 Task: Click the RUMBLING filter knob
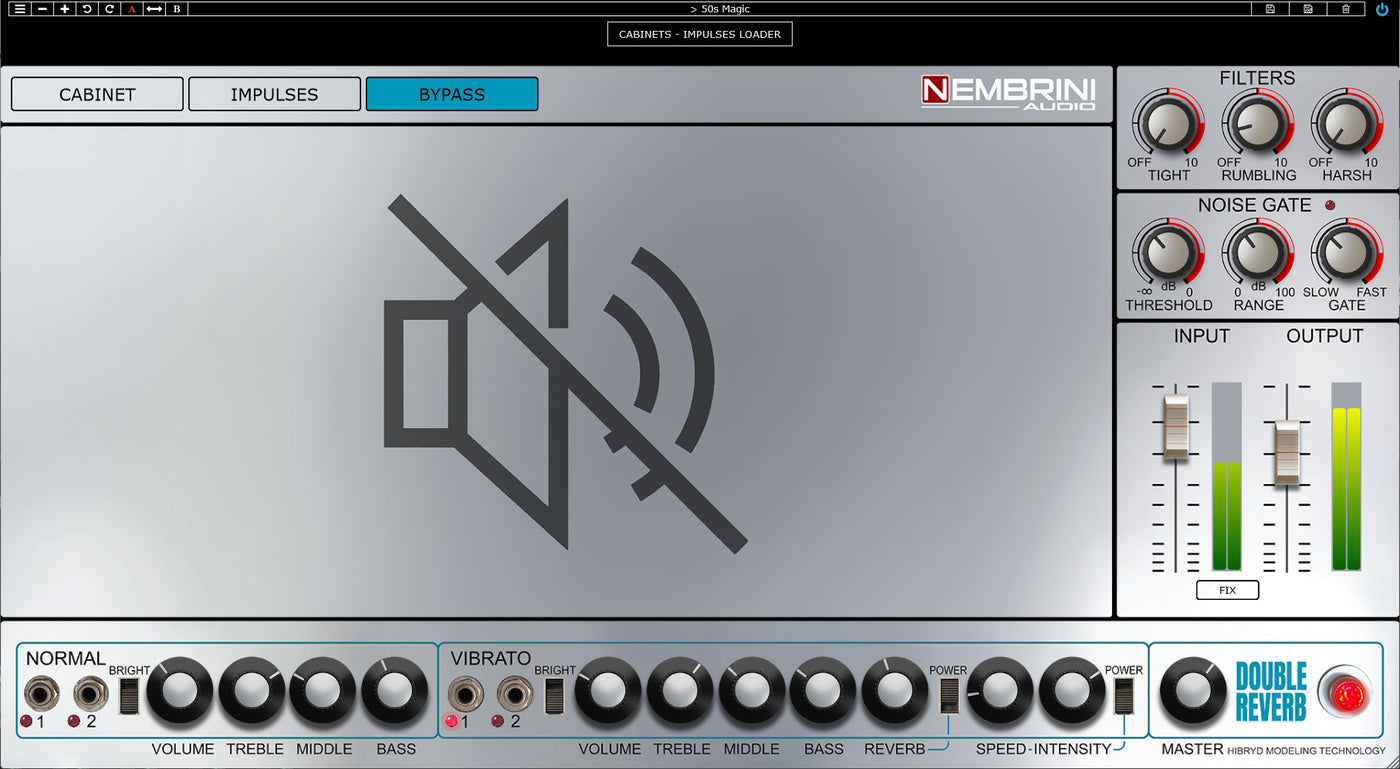[1258, 124]
